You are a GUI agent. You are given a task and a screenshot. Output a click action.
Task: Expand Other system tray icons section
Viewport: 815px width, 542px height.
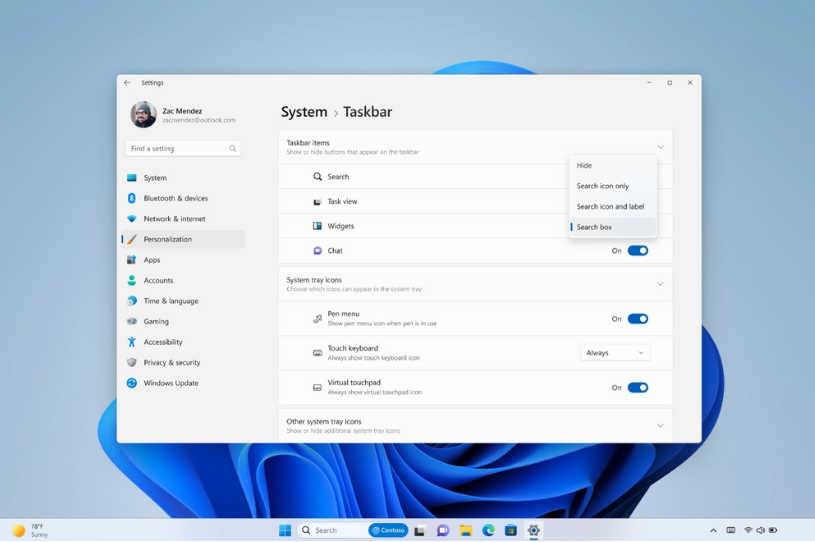point(660,426)
